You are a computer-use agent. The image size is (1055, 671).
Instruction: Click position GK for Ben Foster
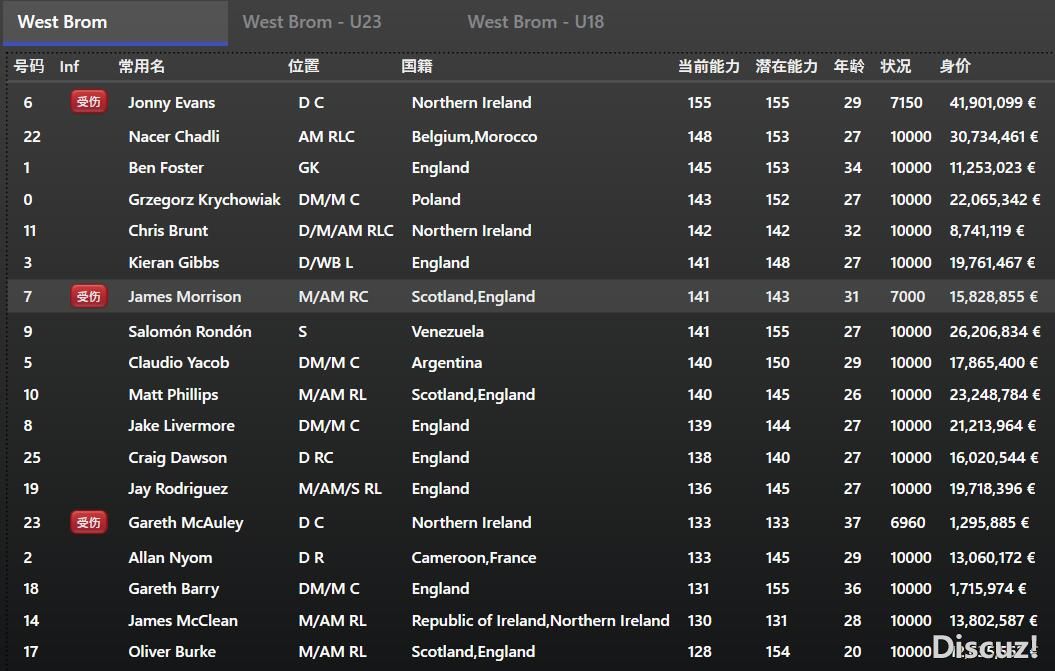point(309,168)
